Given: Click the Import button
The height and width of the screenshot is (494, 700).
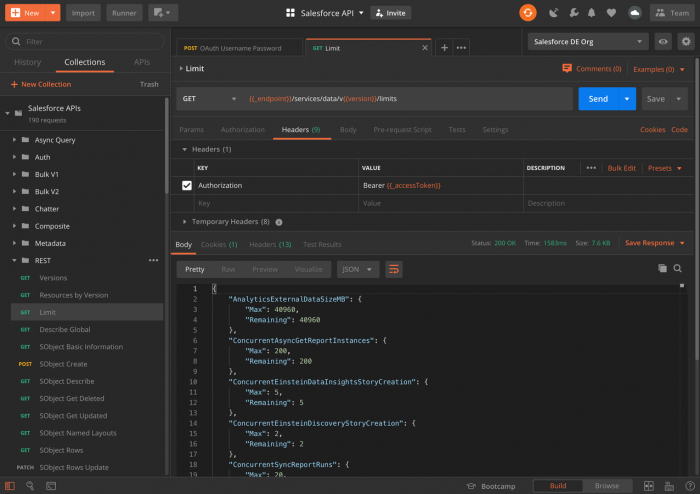Looking at the screenshot, I should [x=83, y=13].
